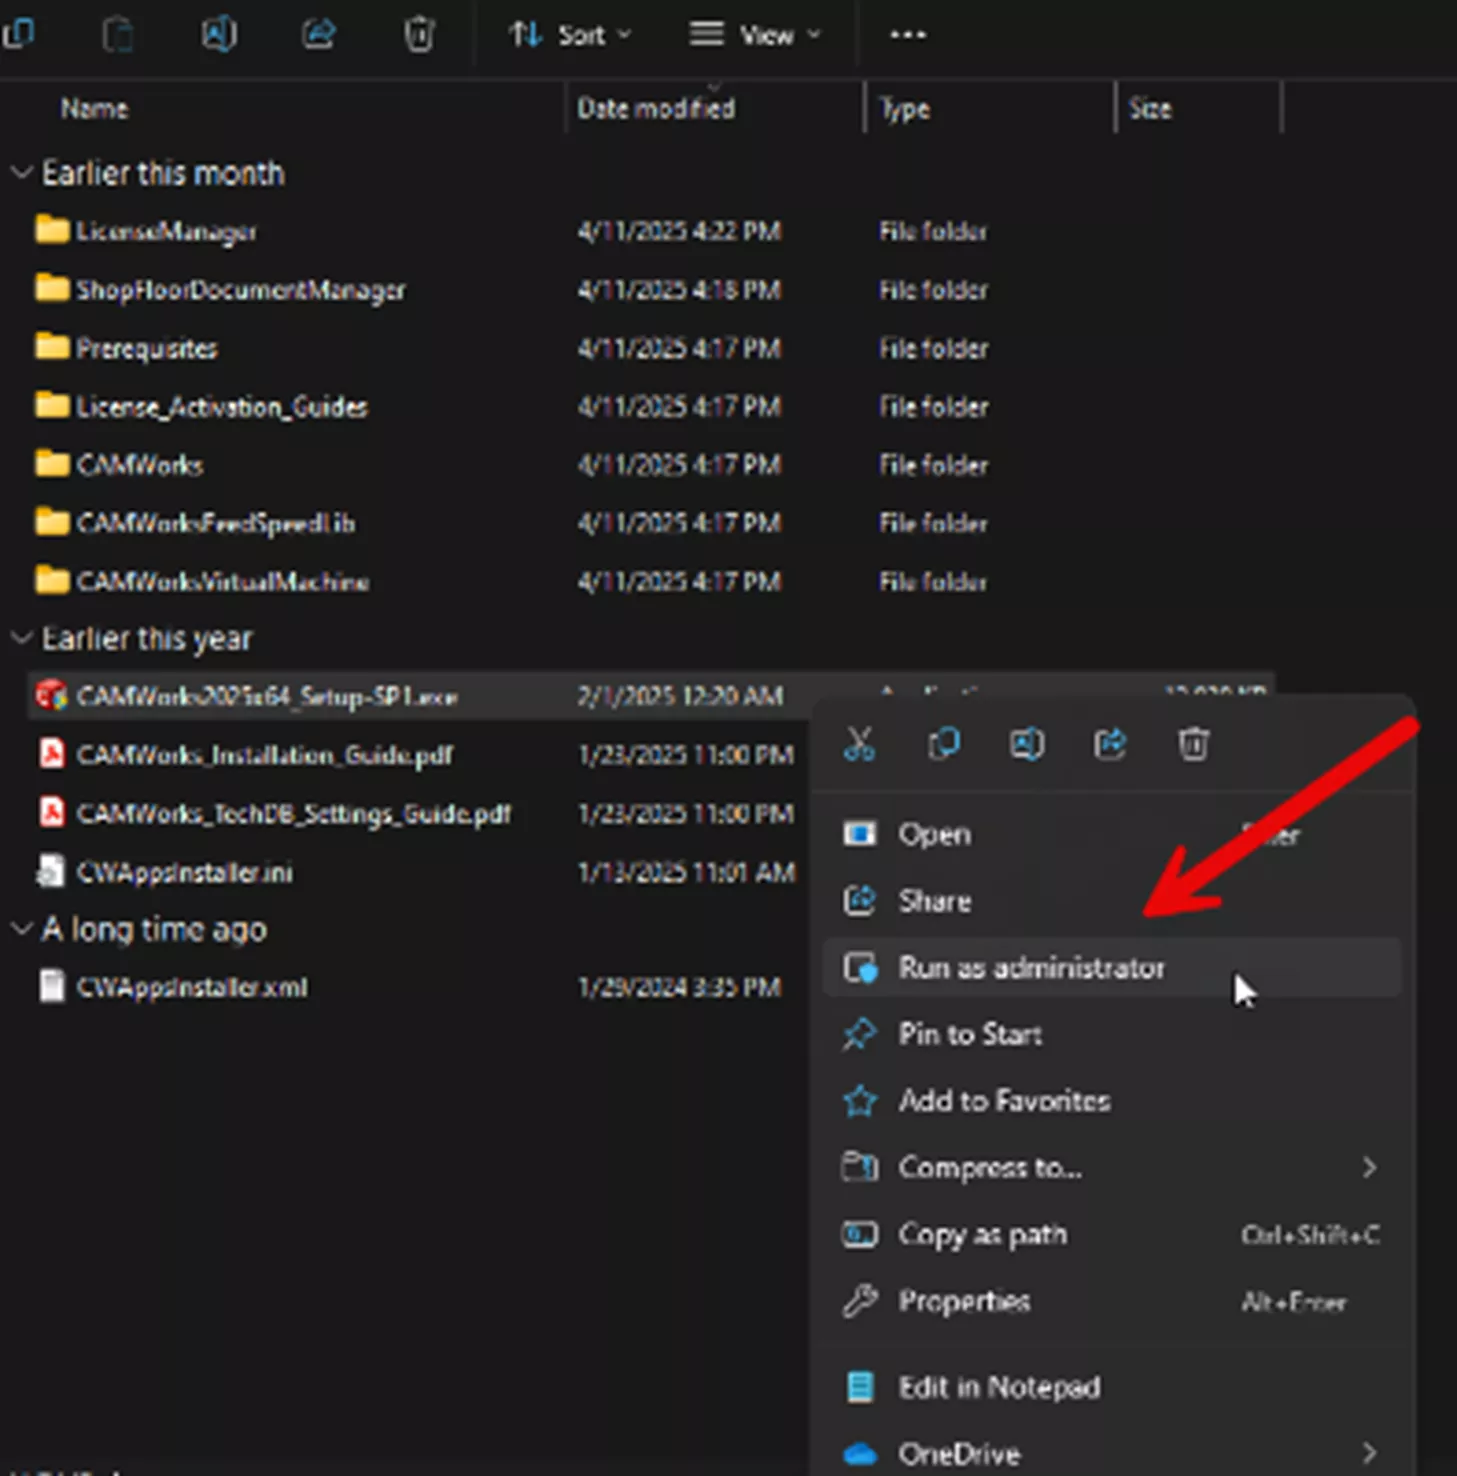Select Pin to Start
The height and width of the screenshot is (1476, 1457).
click(x=1111, y=1034)
